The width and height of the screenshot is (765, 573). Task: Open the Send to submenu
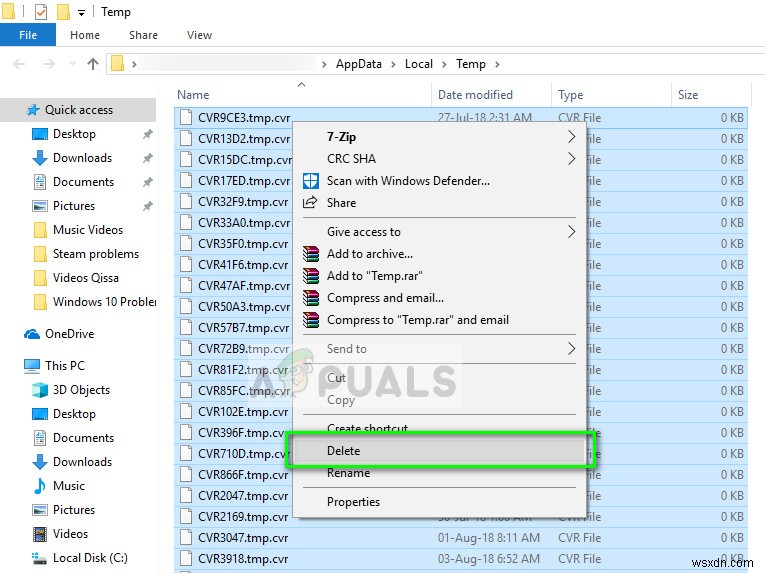[x=439, y=348]
